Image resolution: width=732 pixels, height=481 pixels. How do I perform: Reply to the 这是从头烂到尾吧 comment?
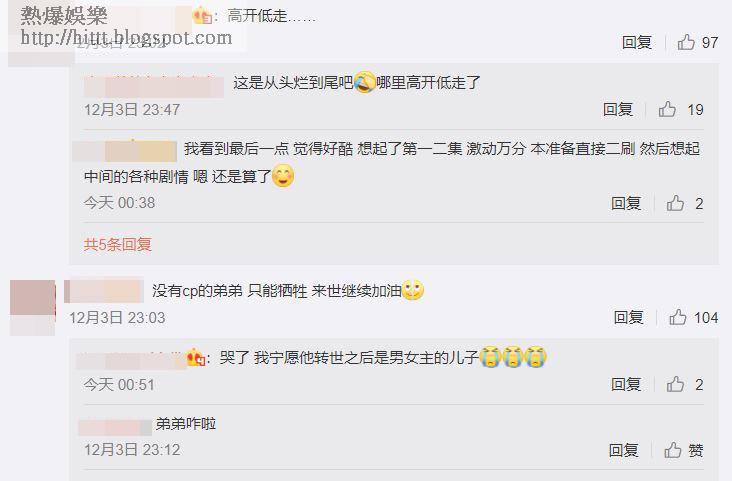618,109
